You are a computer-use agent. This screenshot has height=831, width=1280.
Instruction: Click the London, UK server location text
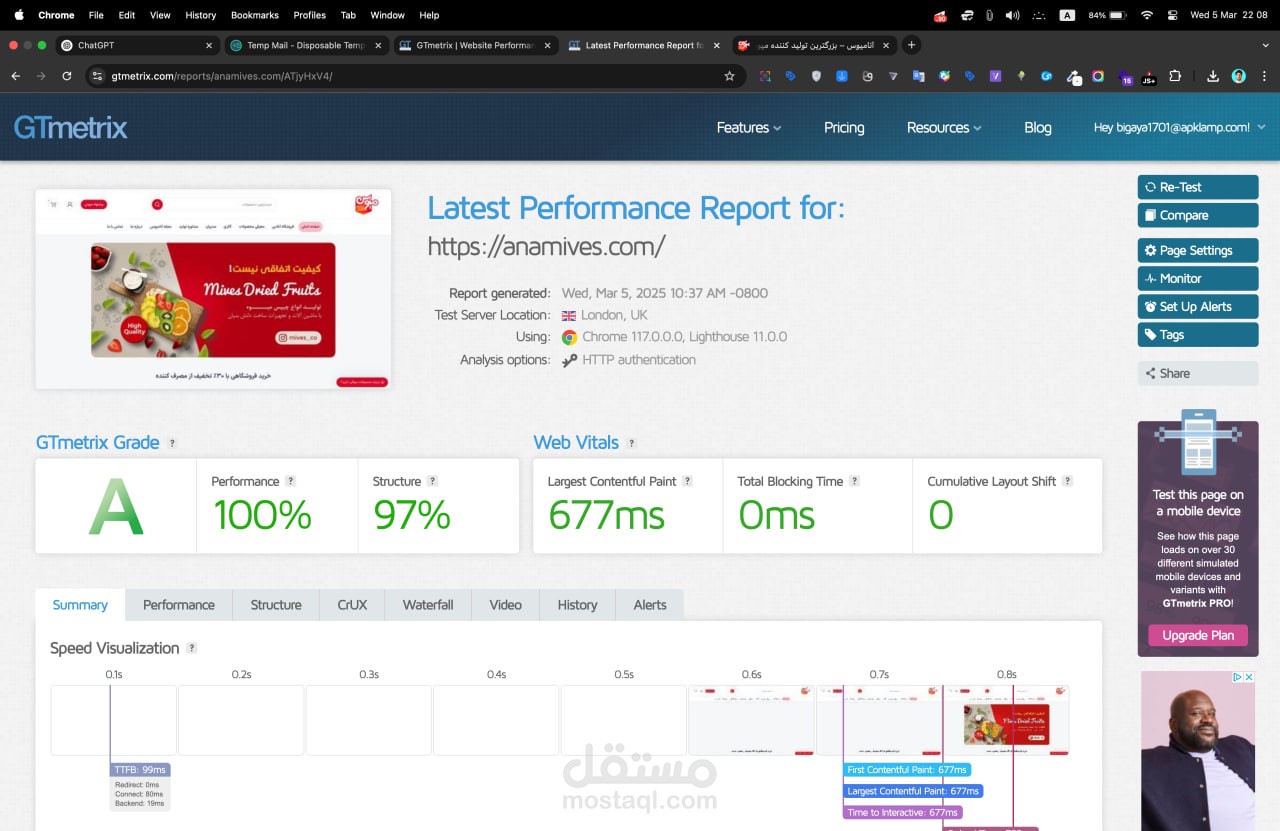click(615, 315)
